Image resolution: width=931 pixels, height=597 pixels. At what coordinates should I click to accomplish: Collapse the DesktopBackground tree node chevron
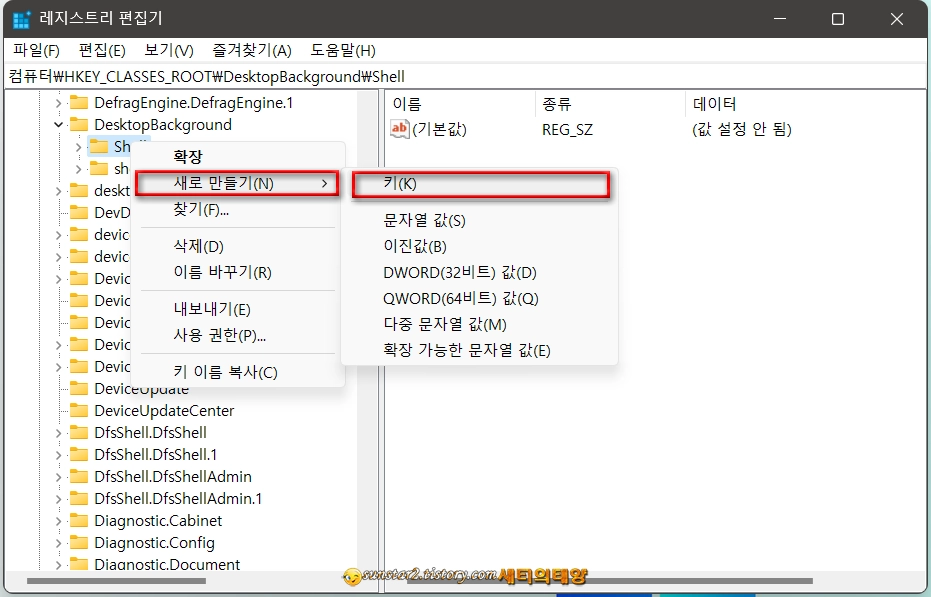coord(58,124)
